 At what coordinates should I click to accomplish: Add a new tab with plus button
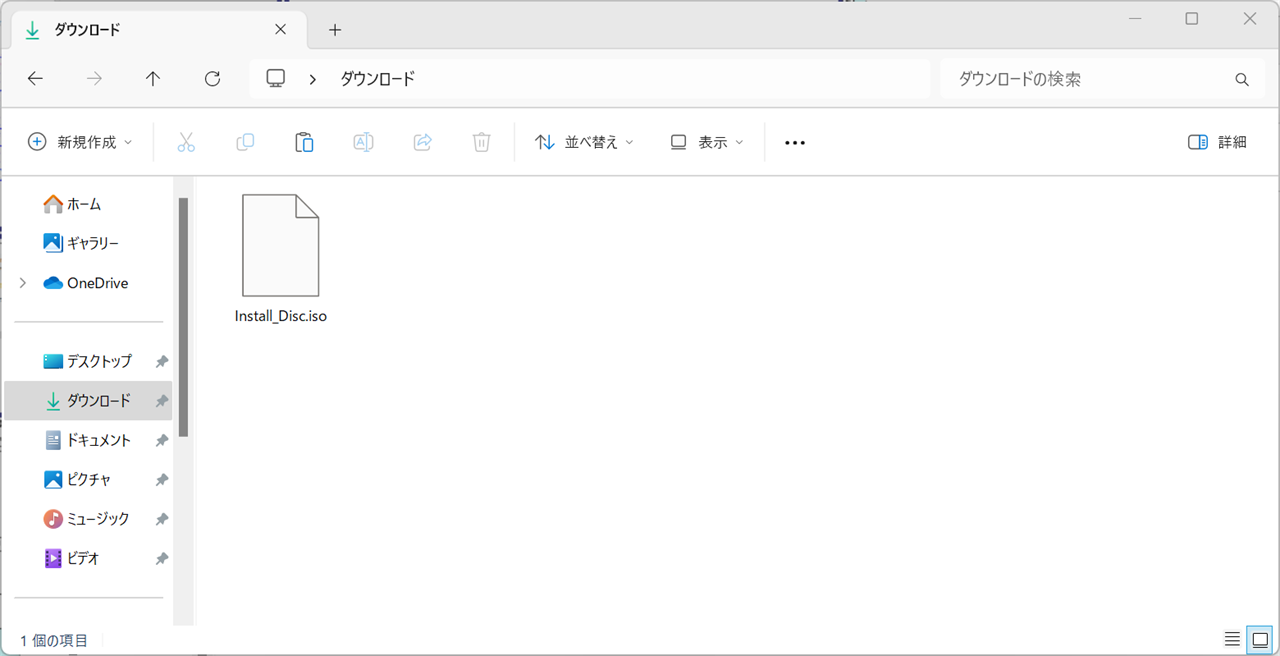coord(335,30)
